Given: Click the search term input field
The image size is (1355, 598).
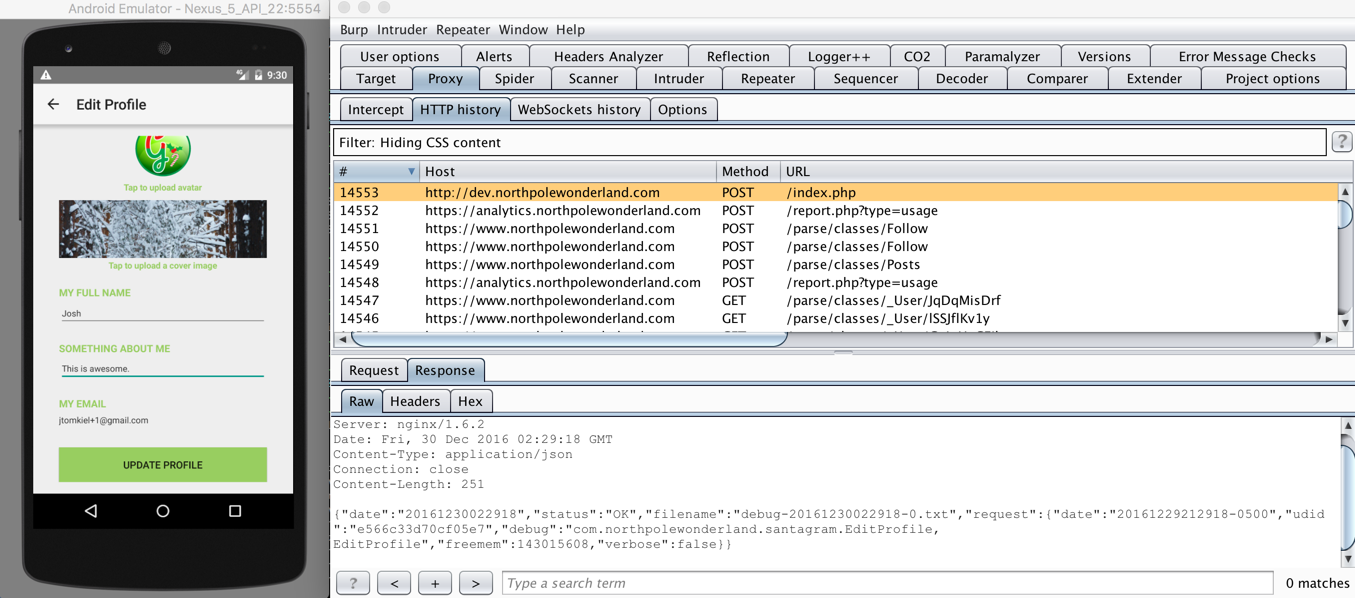Looking at the screenshot, I should click(887, 583).
